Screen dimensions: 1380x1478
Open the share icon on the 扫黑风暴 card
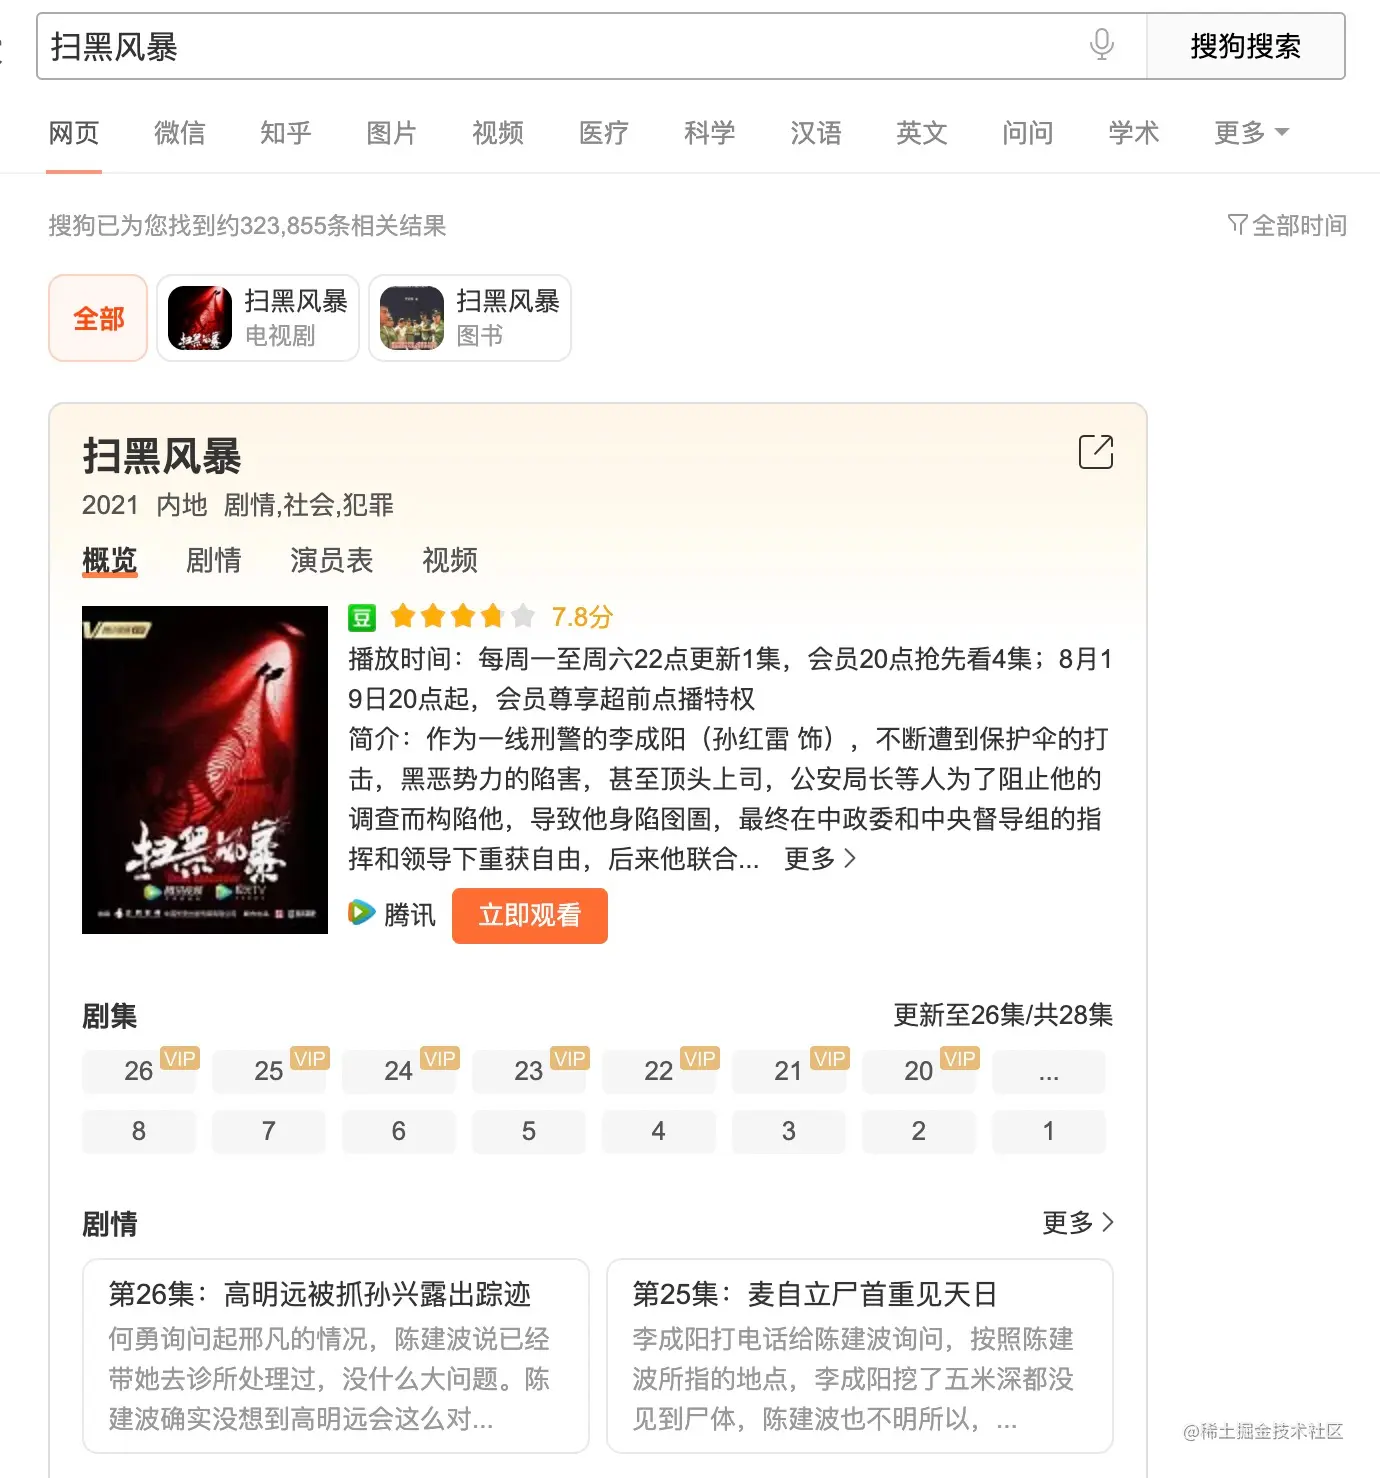pyautogui.click(x=1096, y=452)
